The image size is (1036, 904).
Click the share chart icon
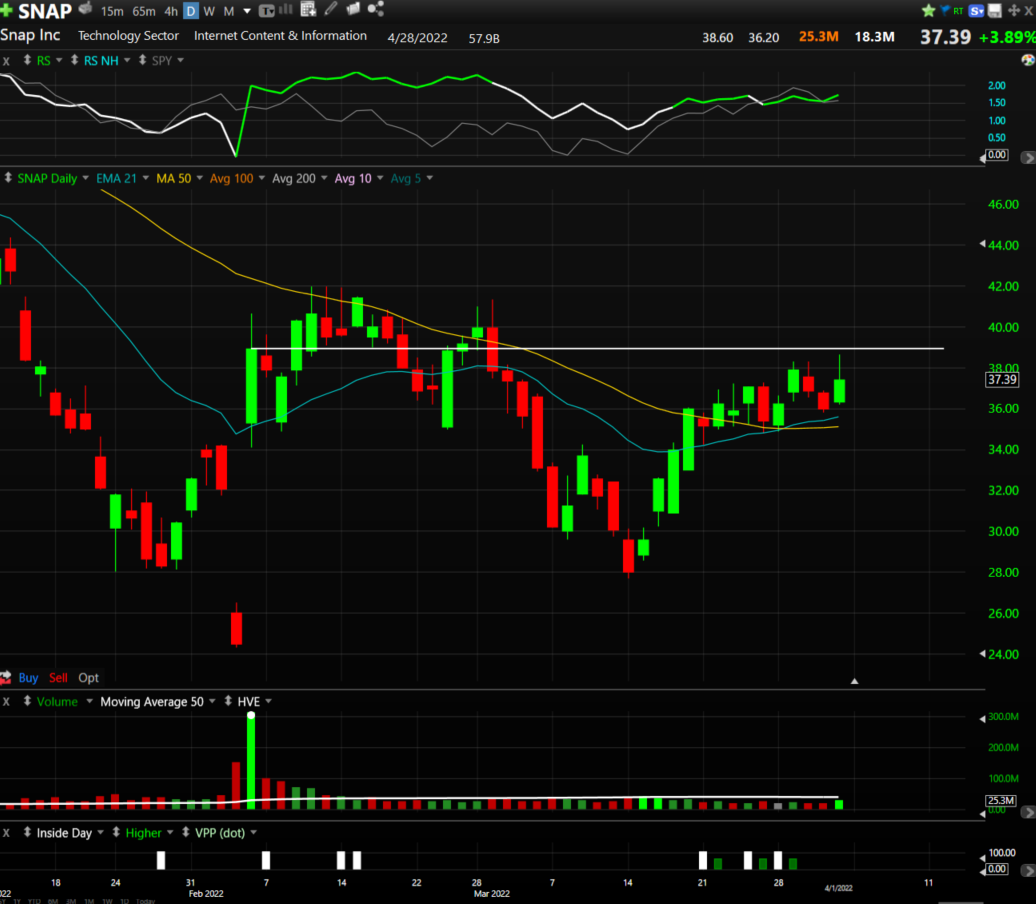(376, 9)
